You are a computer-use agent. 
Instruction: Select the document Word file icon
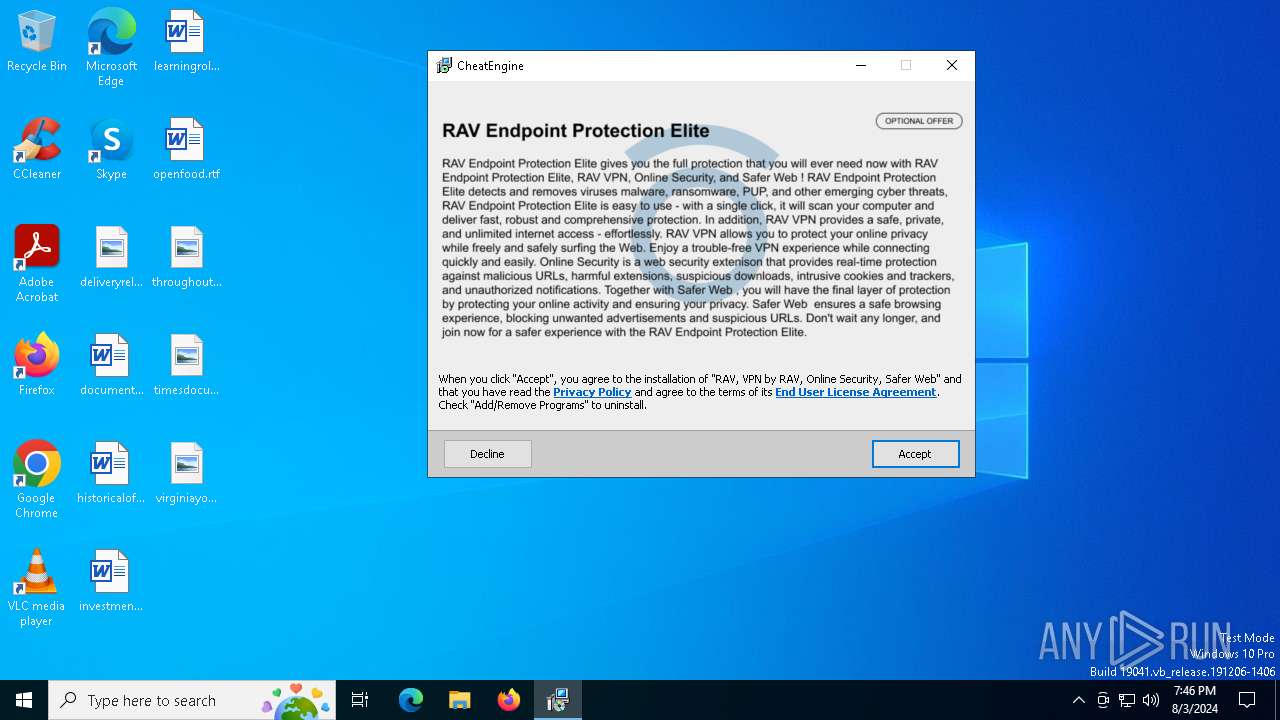click(x=111, y=366)
